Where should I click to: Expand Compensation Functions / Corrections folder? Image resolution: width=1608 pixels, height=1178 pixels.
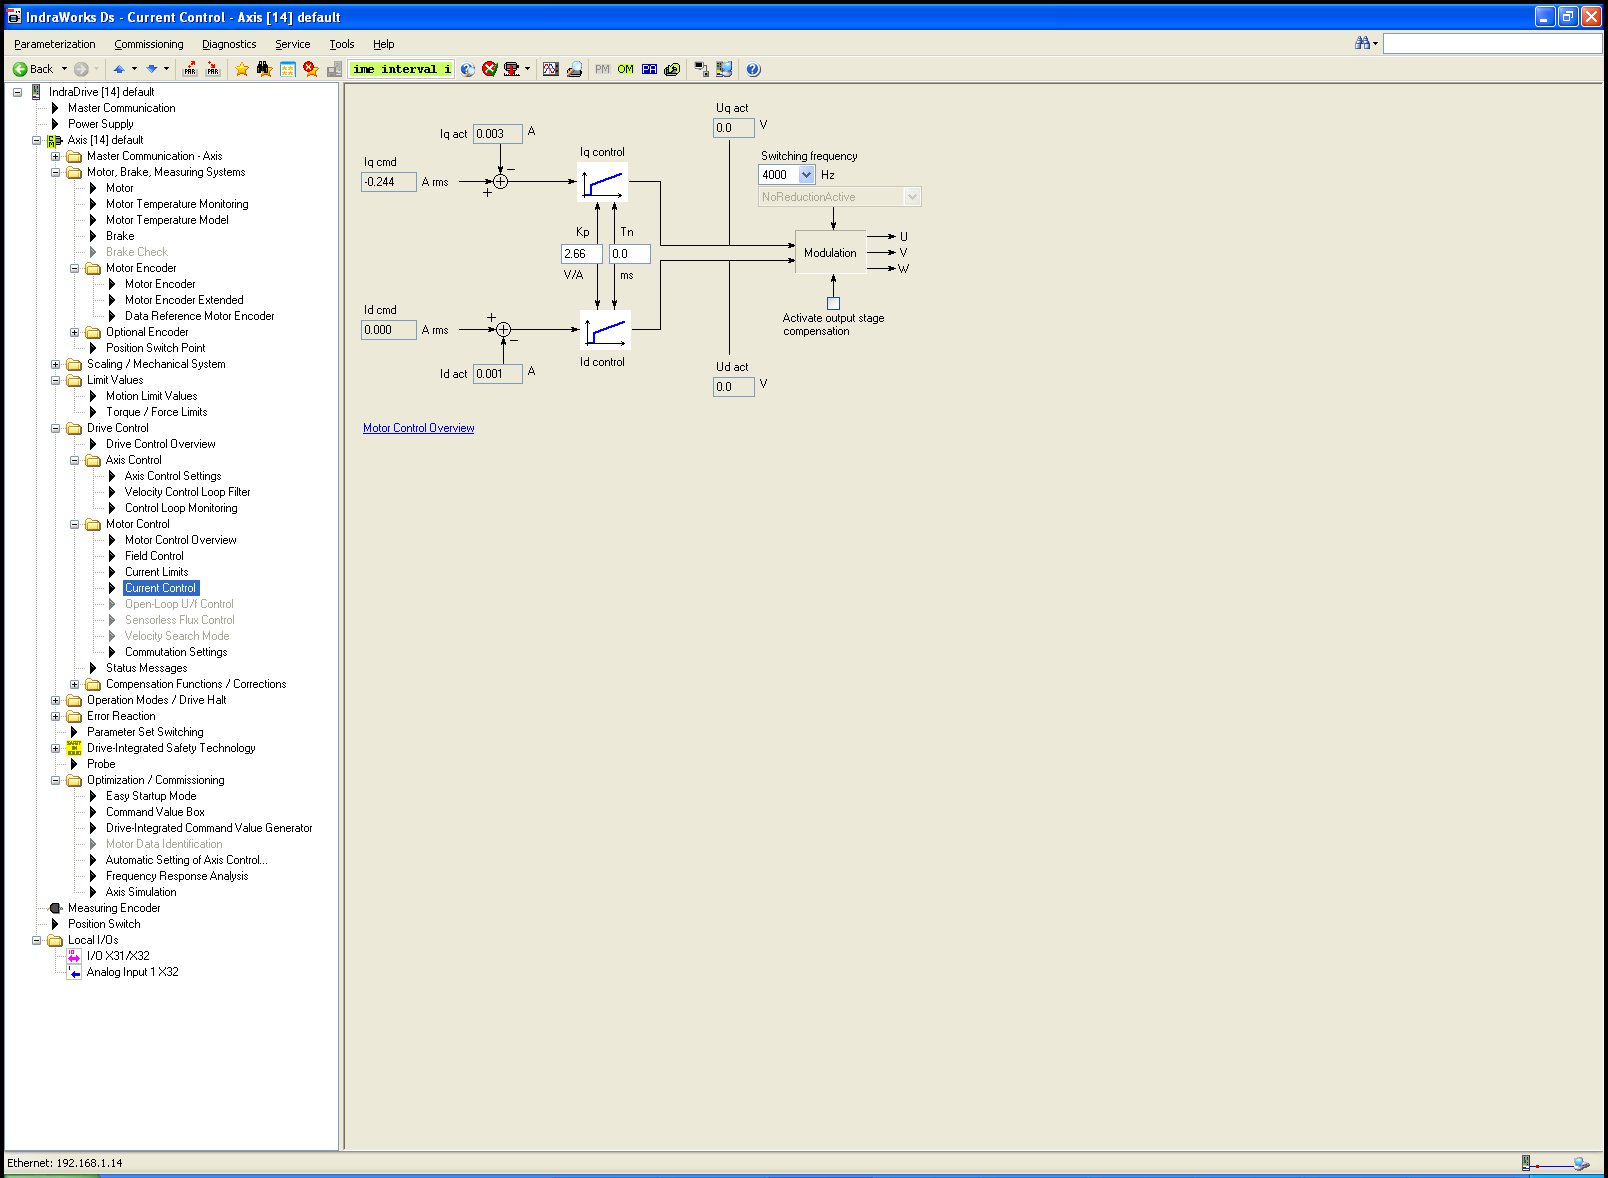(75, 684)
